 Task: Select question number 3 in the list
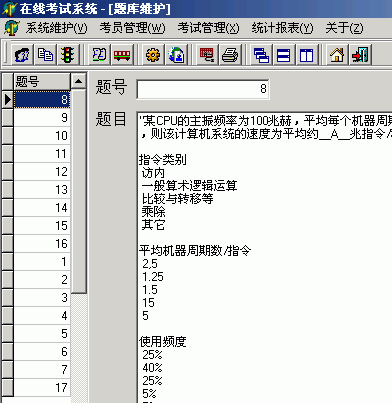click(x=42, y=297)
